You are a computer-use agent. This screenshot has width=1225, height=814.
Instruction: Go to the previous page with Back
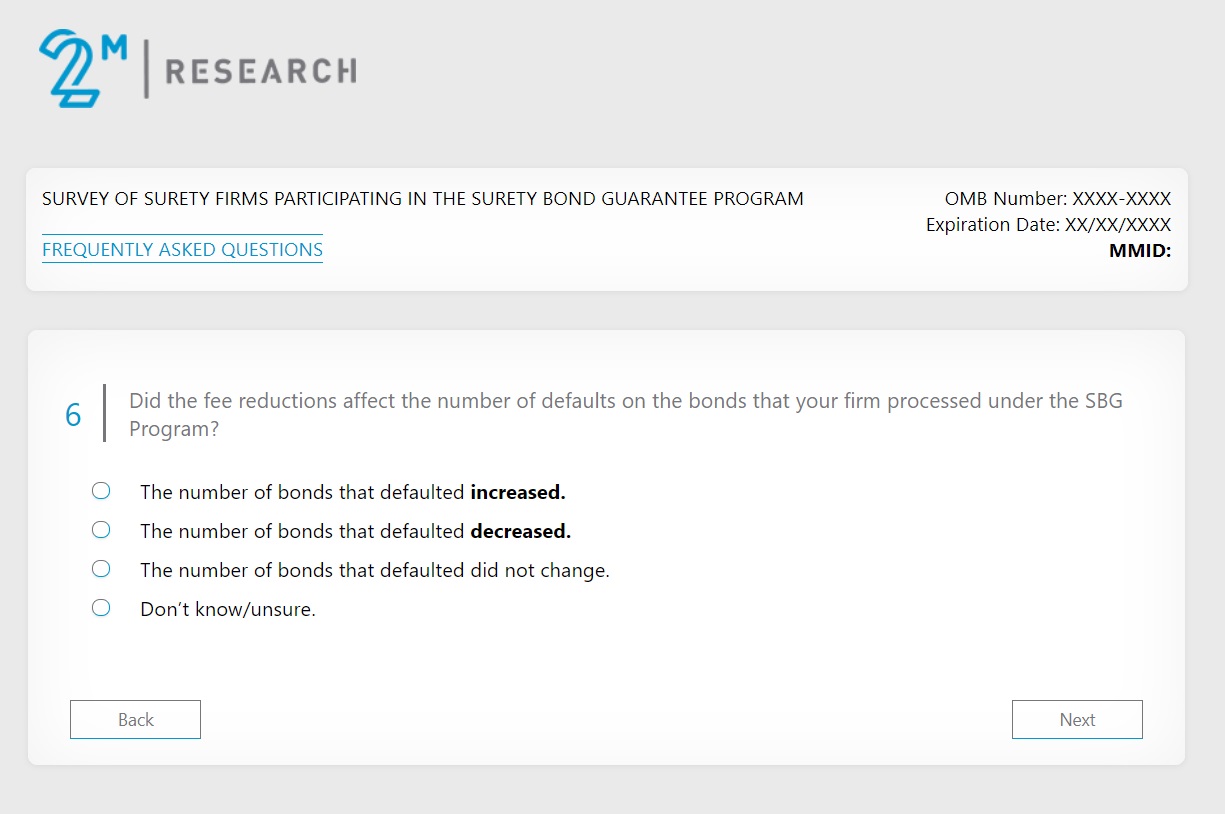tap(135, 719)
